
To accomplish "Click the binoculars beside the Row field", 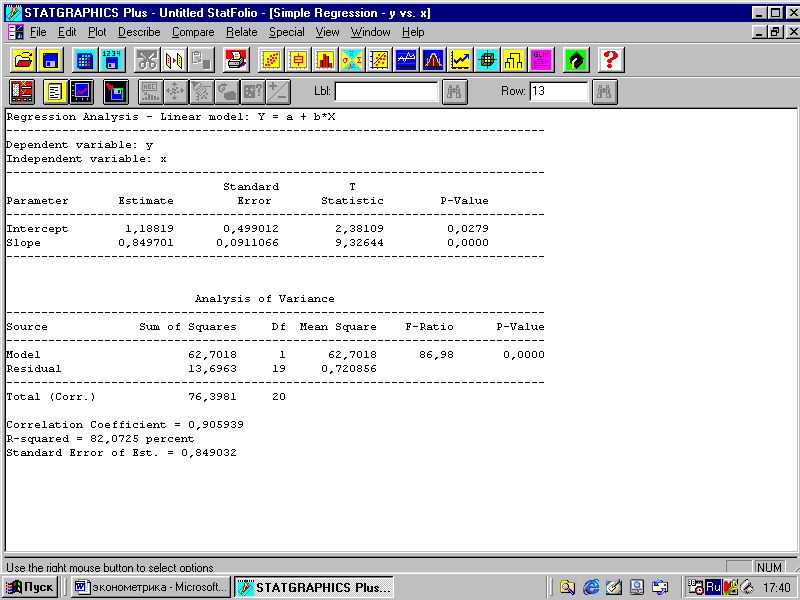I will tap(605, 92).
